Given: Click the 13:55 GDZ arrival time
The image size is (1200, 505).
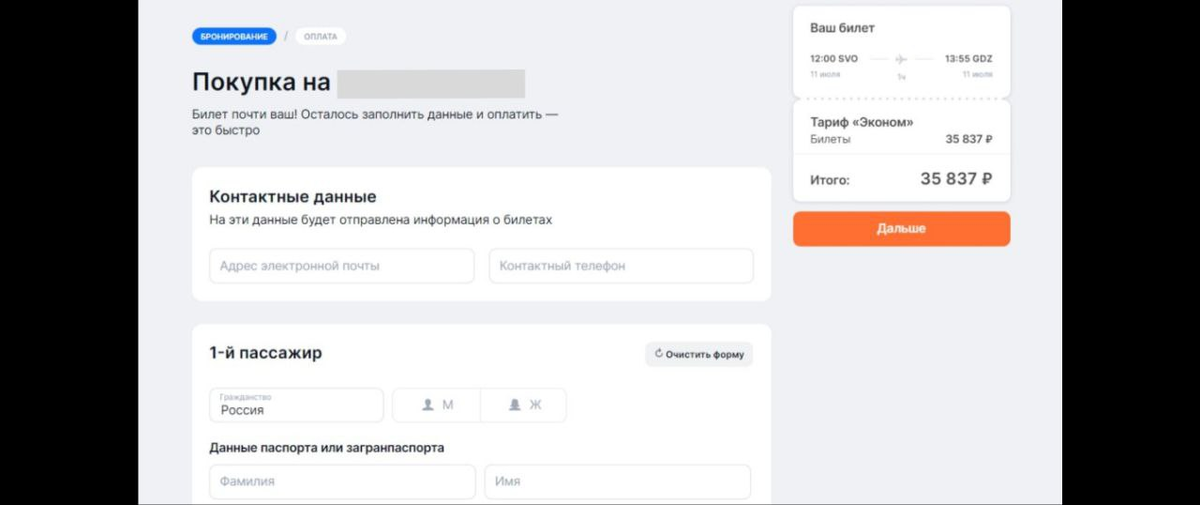Looking at the screenshot, I should (967, 59).
